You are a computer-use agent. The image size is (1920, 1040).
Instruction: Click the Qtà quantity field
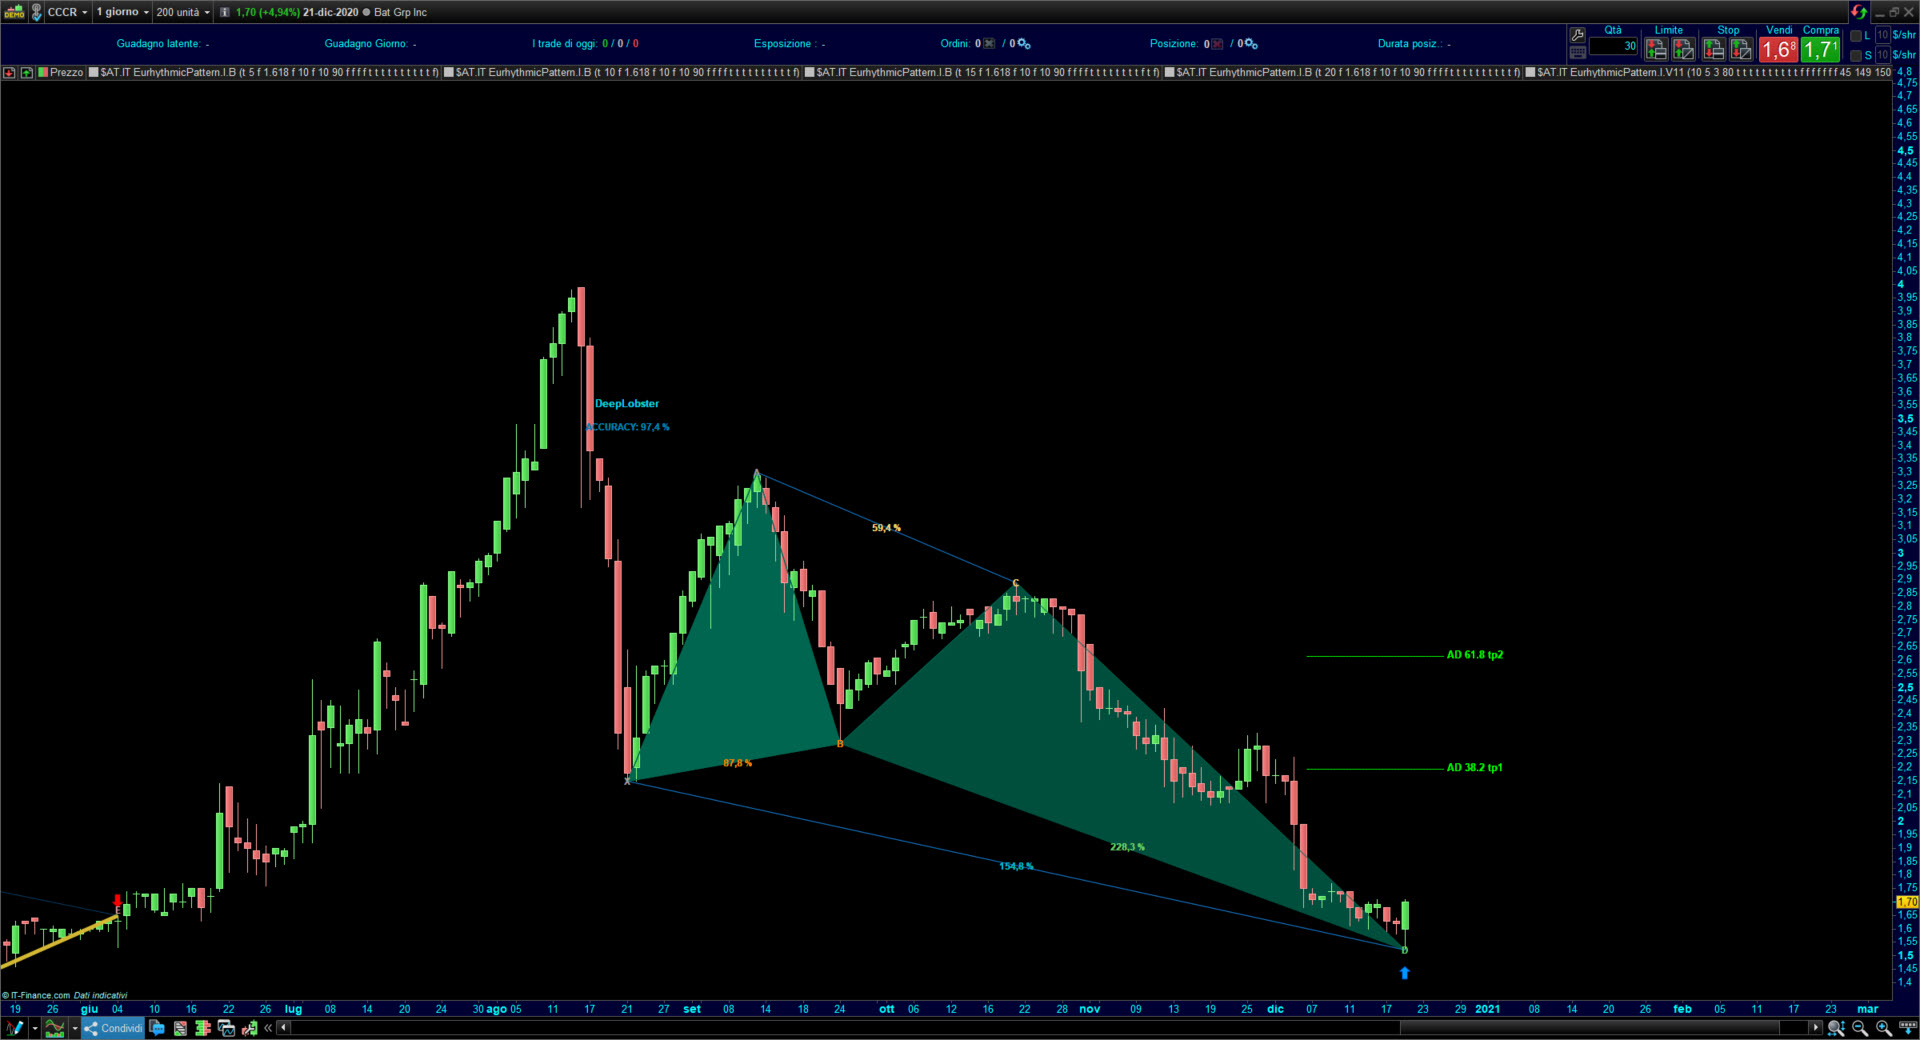1614,46
